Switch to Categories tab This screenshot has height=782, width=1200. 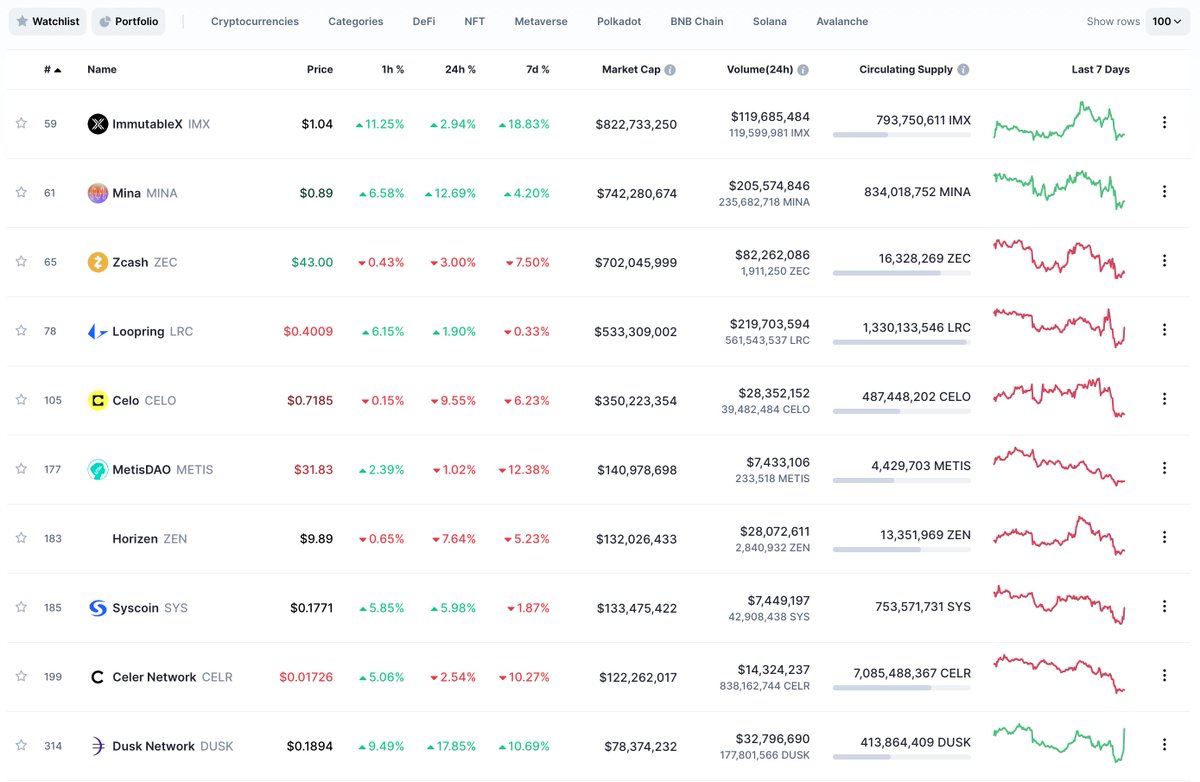pos(356,21)
